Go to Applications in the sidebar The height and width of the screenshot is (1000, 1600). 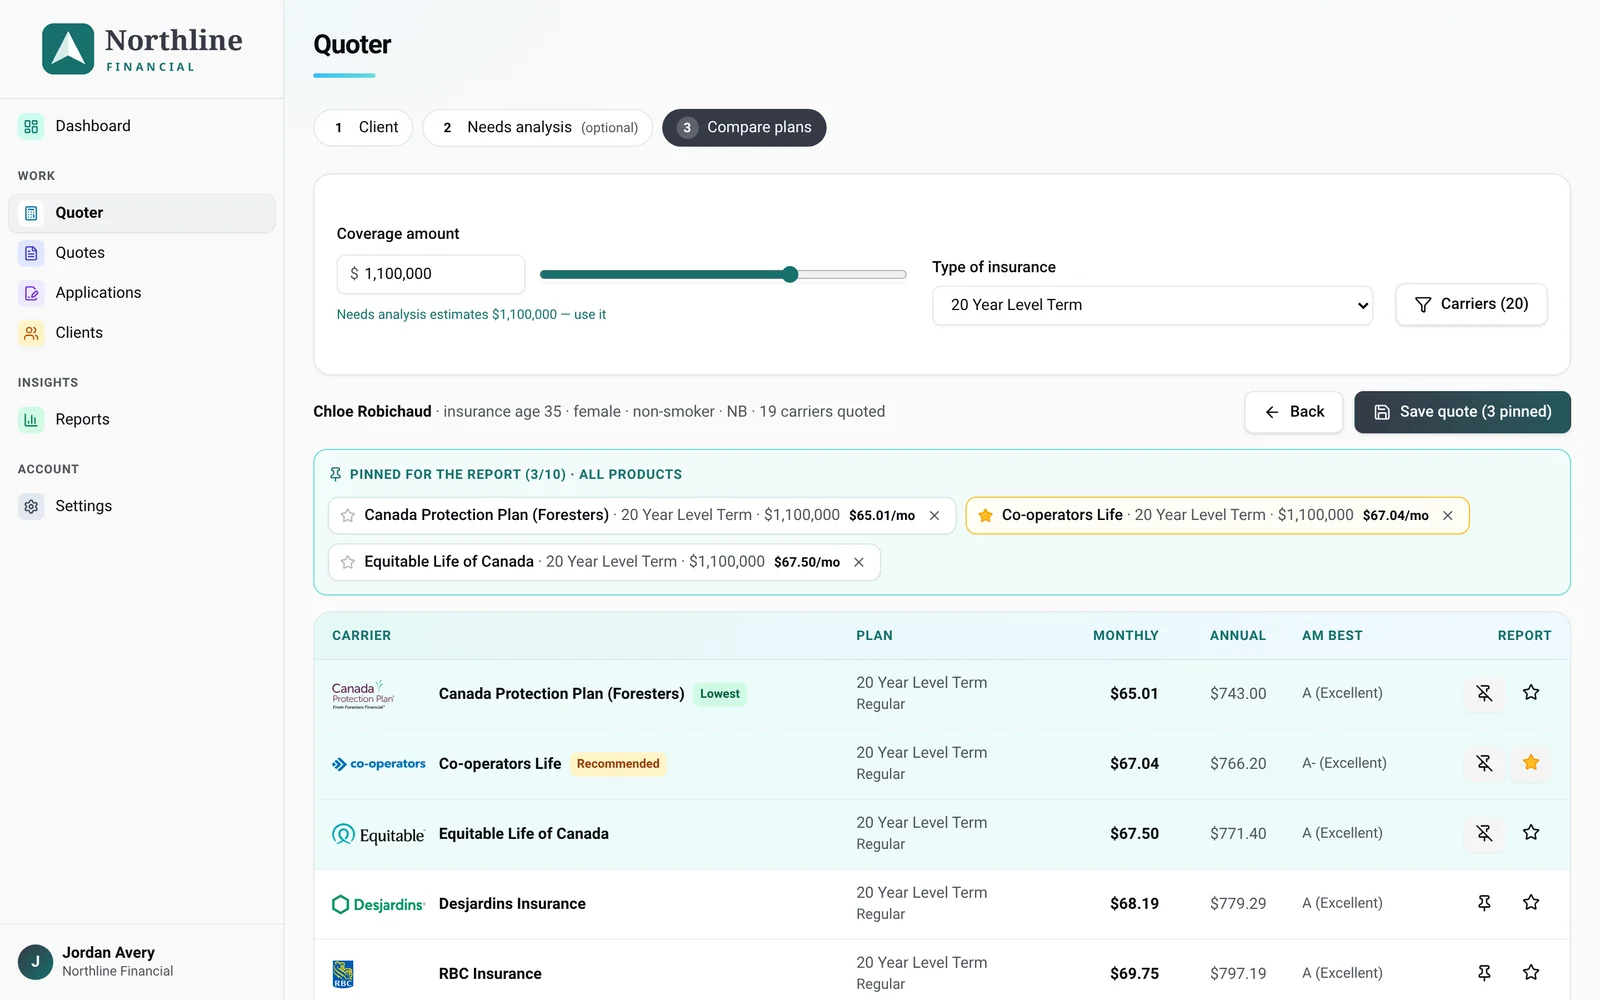pos(142,293)
